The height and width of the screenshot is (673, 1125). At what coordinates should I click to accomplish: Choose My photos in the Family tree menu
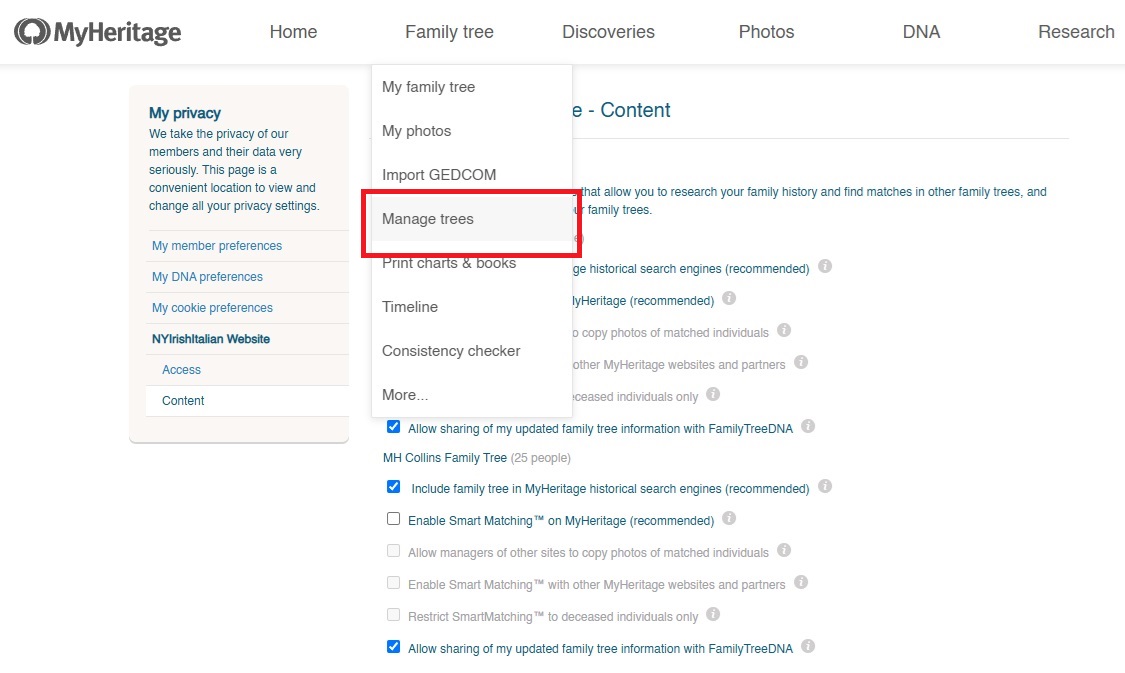[x=472, y=131]
